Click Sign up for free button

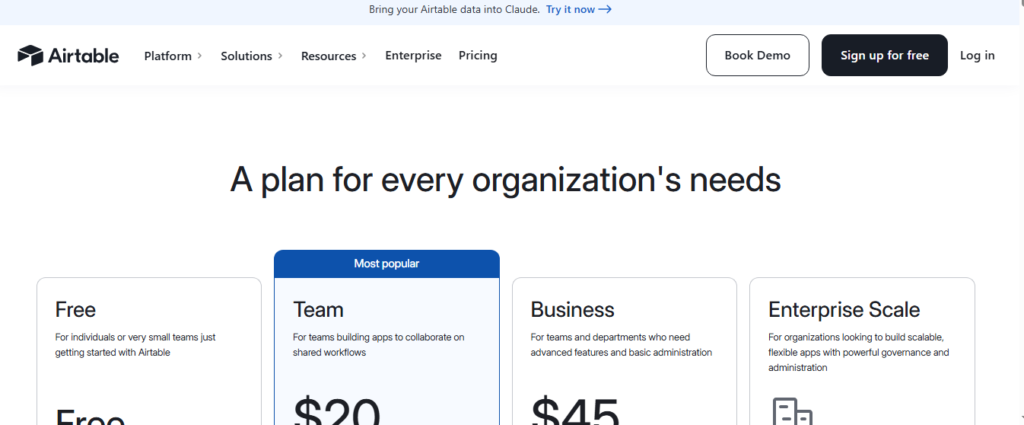[884, 55]
